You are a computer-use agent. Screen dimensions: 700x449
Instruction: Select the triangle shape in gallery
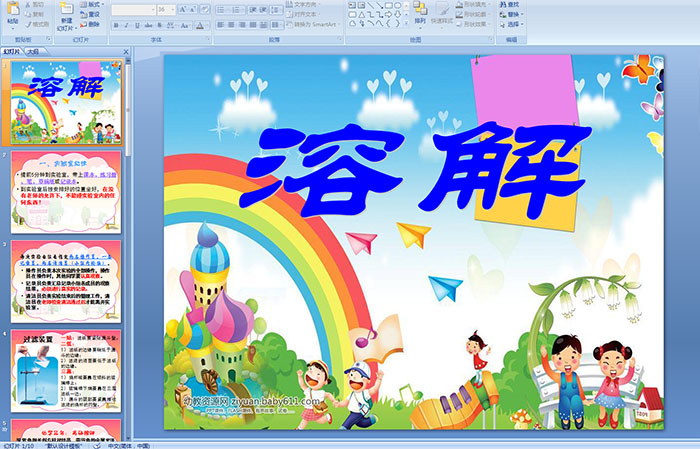pyautogui.click(x=361, y=15)
